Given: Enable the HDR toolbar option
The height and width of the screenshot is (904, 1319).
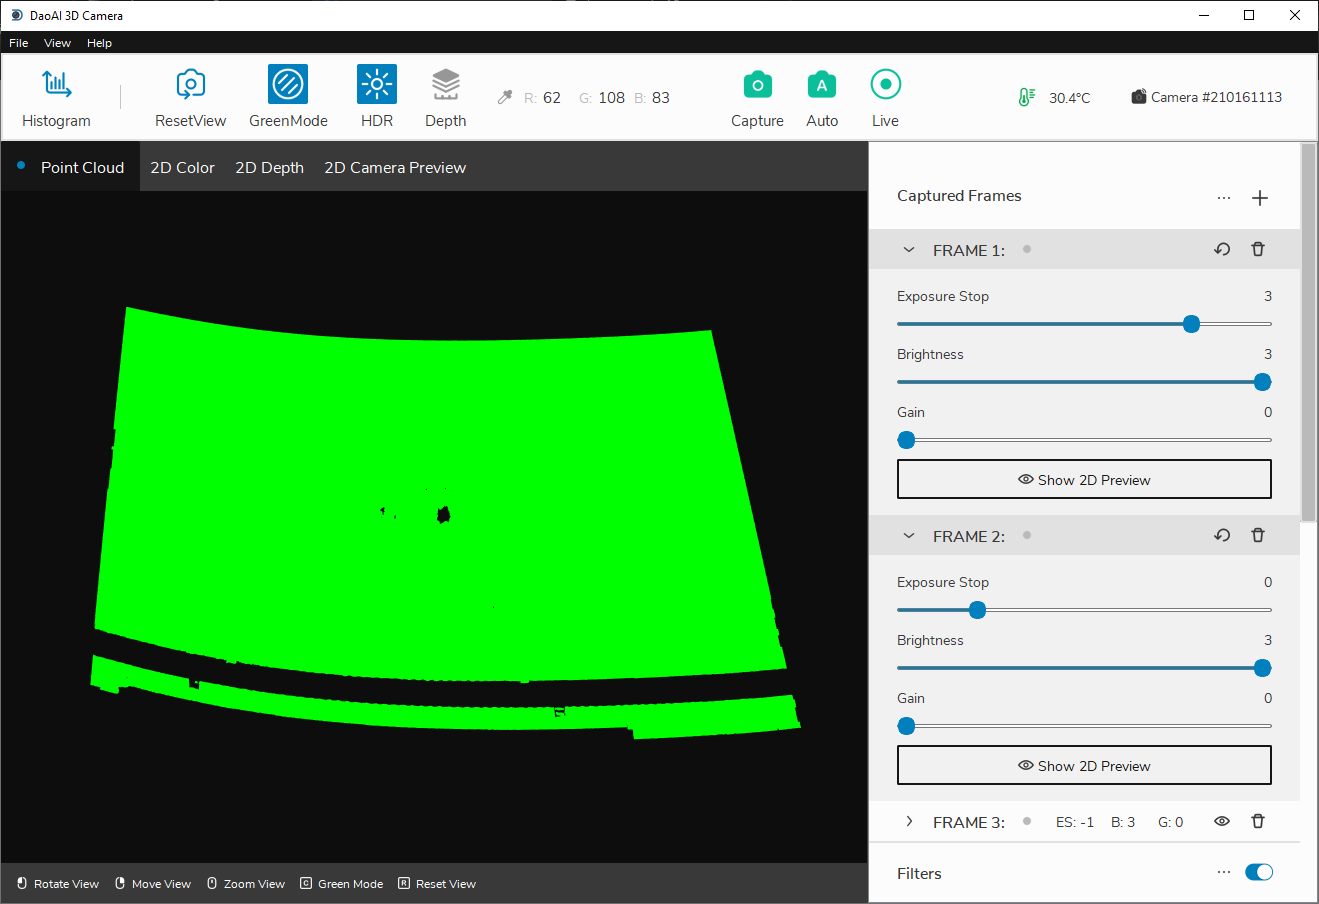Looking at the screenshot, I should click(377, 85).
